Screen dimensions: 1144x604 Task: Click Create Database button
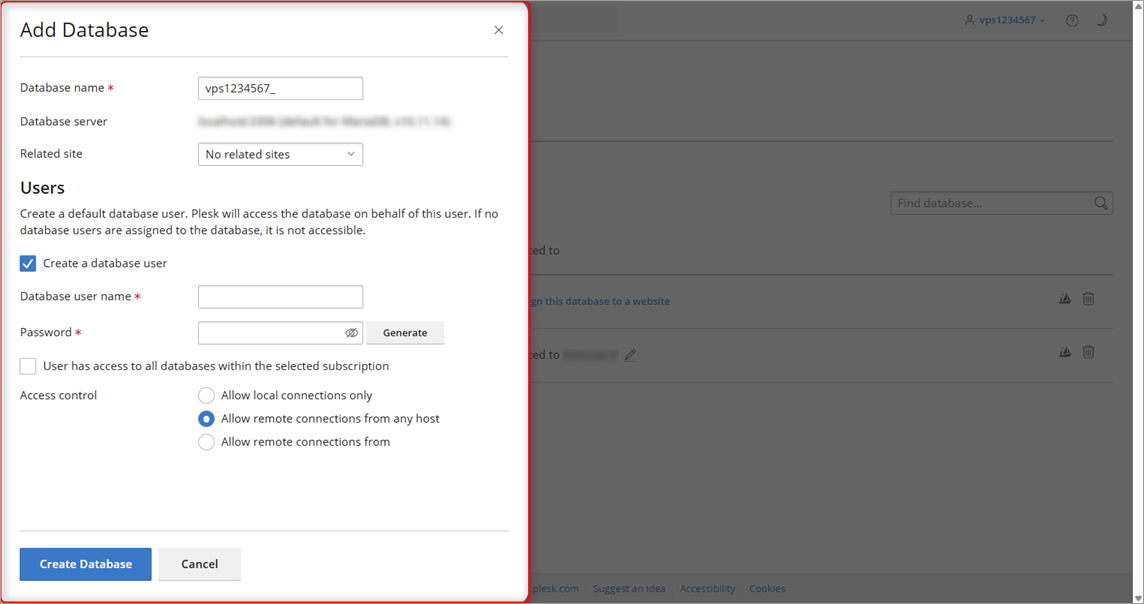[85, 564]
